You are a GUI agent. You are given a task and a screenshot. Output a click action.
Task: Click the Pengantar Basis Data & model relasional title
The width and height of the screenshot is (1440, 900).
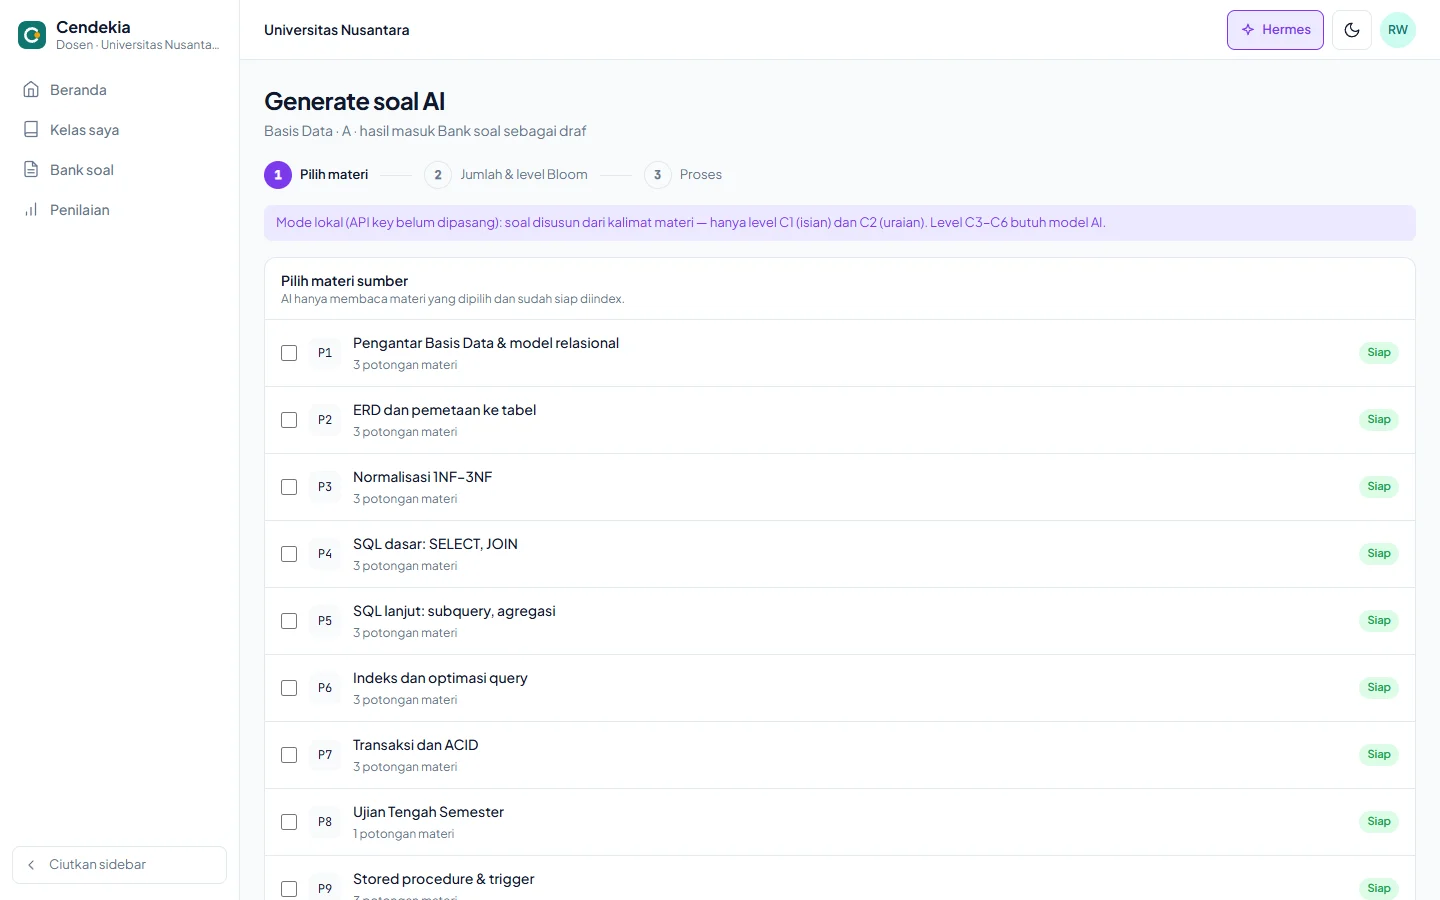pos(486,343)
